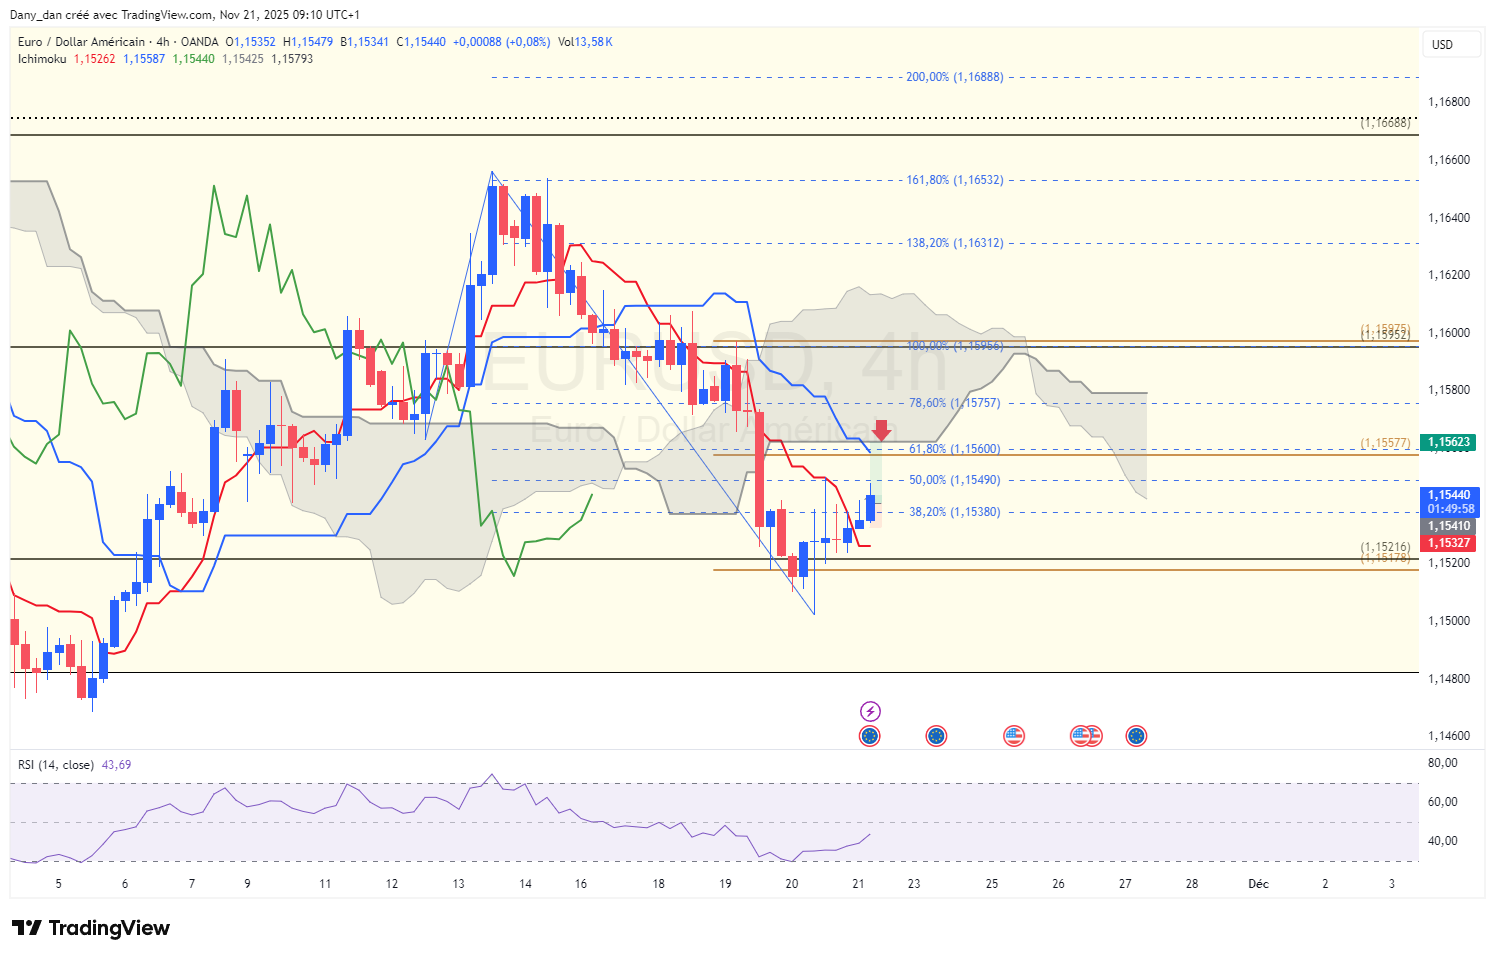The width and height of the screenshot is (1495, 958).
Task: Click the +0,00088 (+0,08%) change value
Action: click(x=501, y=42)
